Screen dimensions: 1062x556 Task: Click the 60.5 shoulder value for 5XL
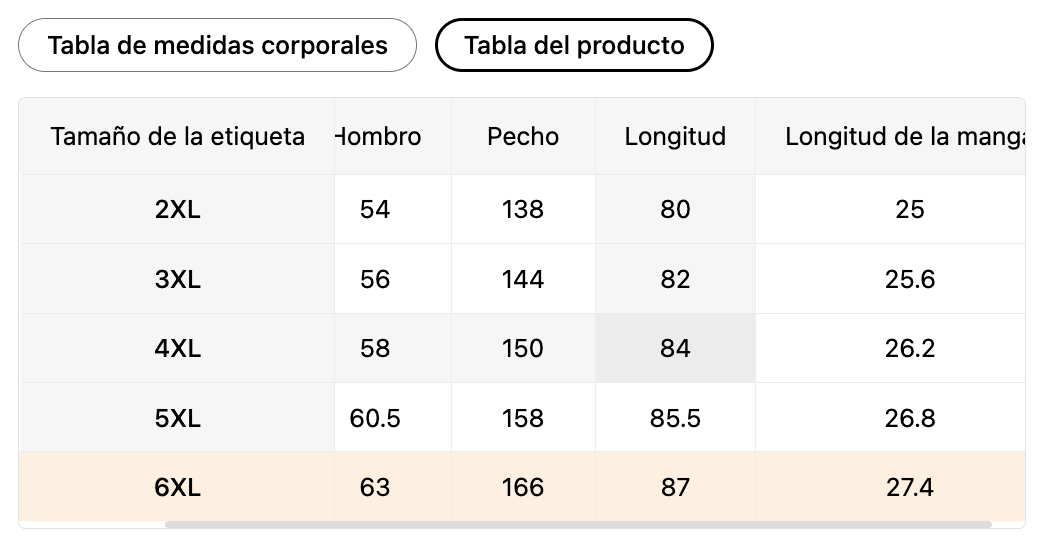tap(375, 418)
